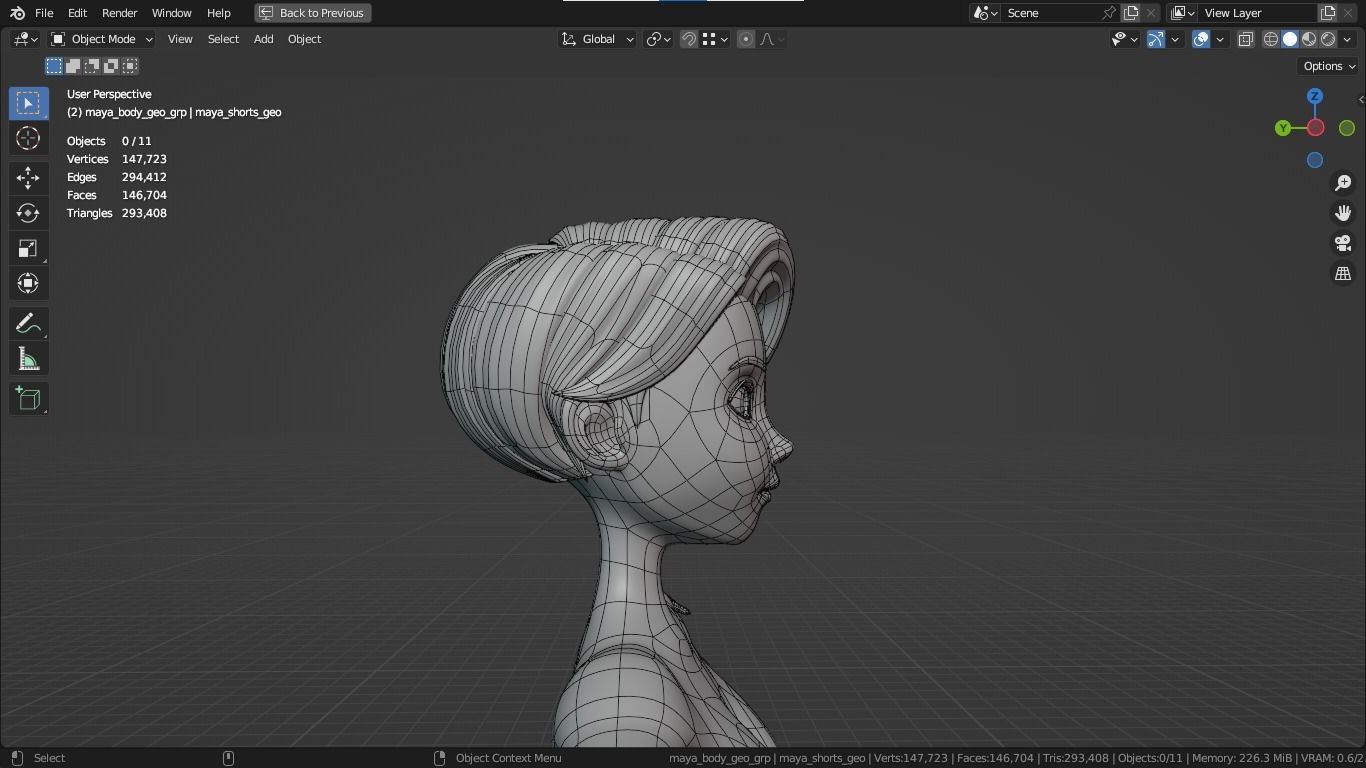Click the Pan view hand icon
The width and height of the screenshot is (1366, 768).
pos(1343,213)
